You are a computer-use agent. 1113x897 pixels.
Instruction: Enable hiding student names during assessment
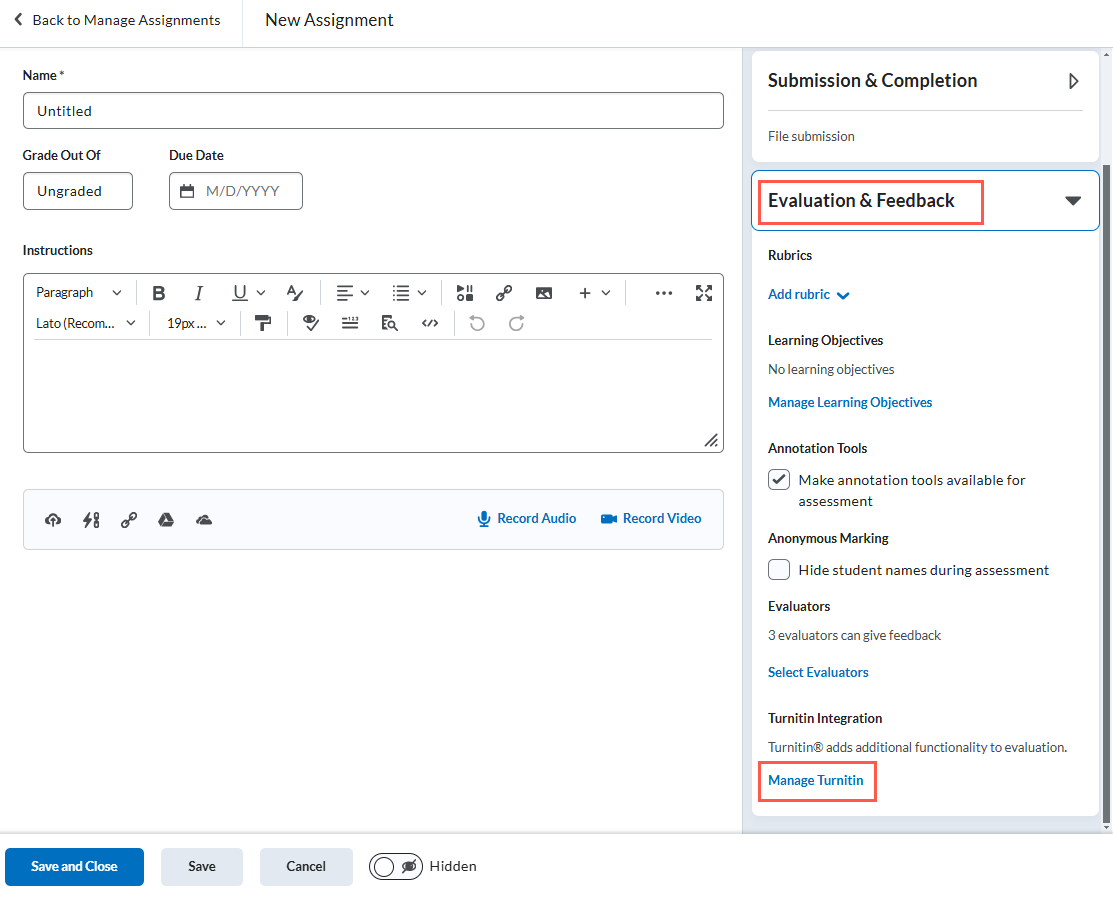point(778,569)
